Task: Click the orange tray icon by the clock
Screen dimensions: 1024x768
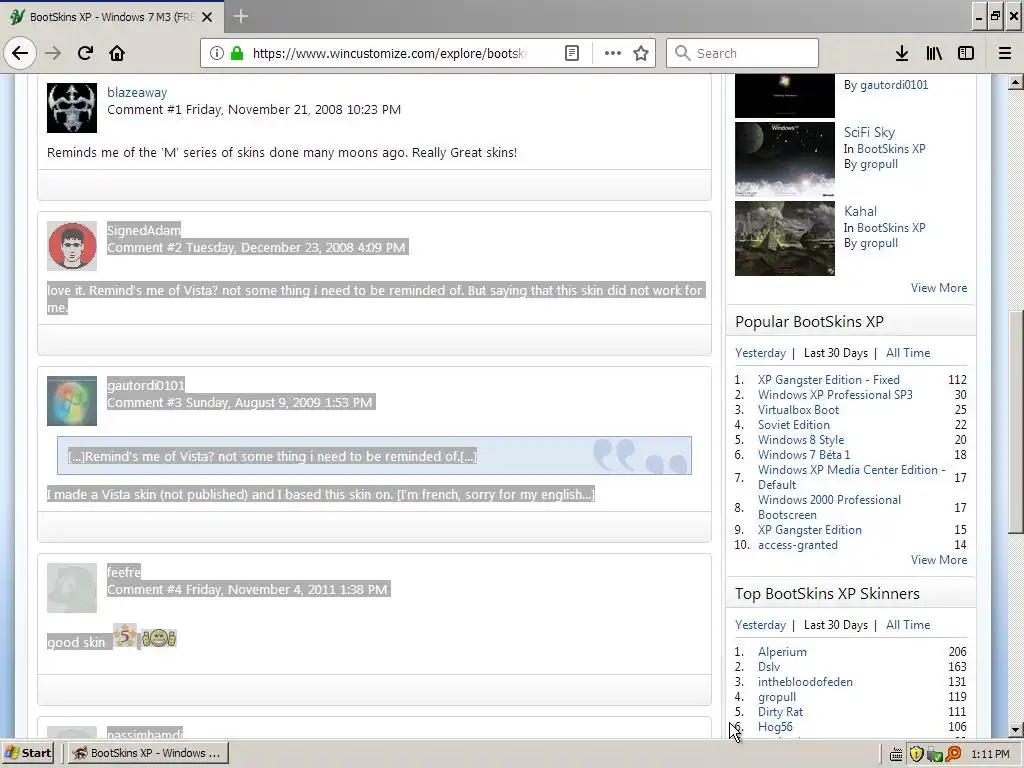Action: pos(953,754)
